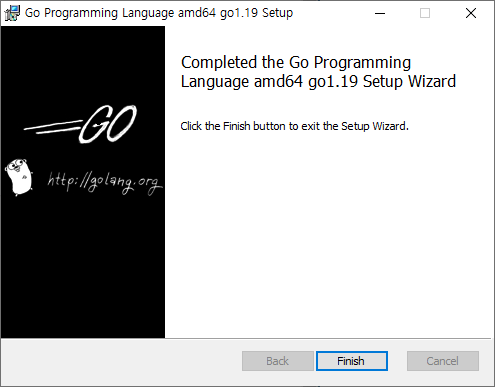Click the greyed-out Back button
The image size is (495, 387).
point(278,361)
